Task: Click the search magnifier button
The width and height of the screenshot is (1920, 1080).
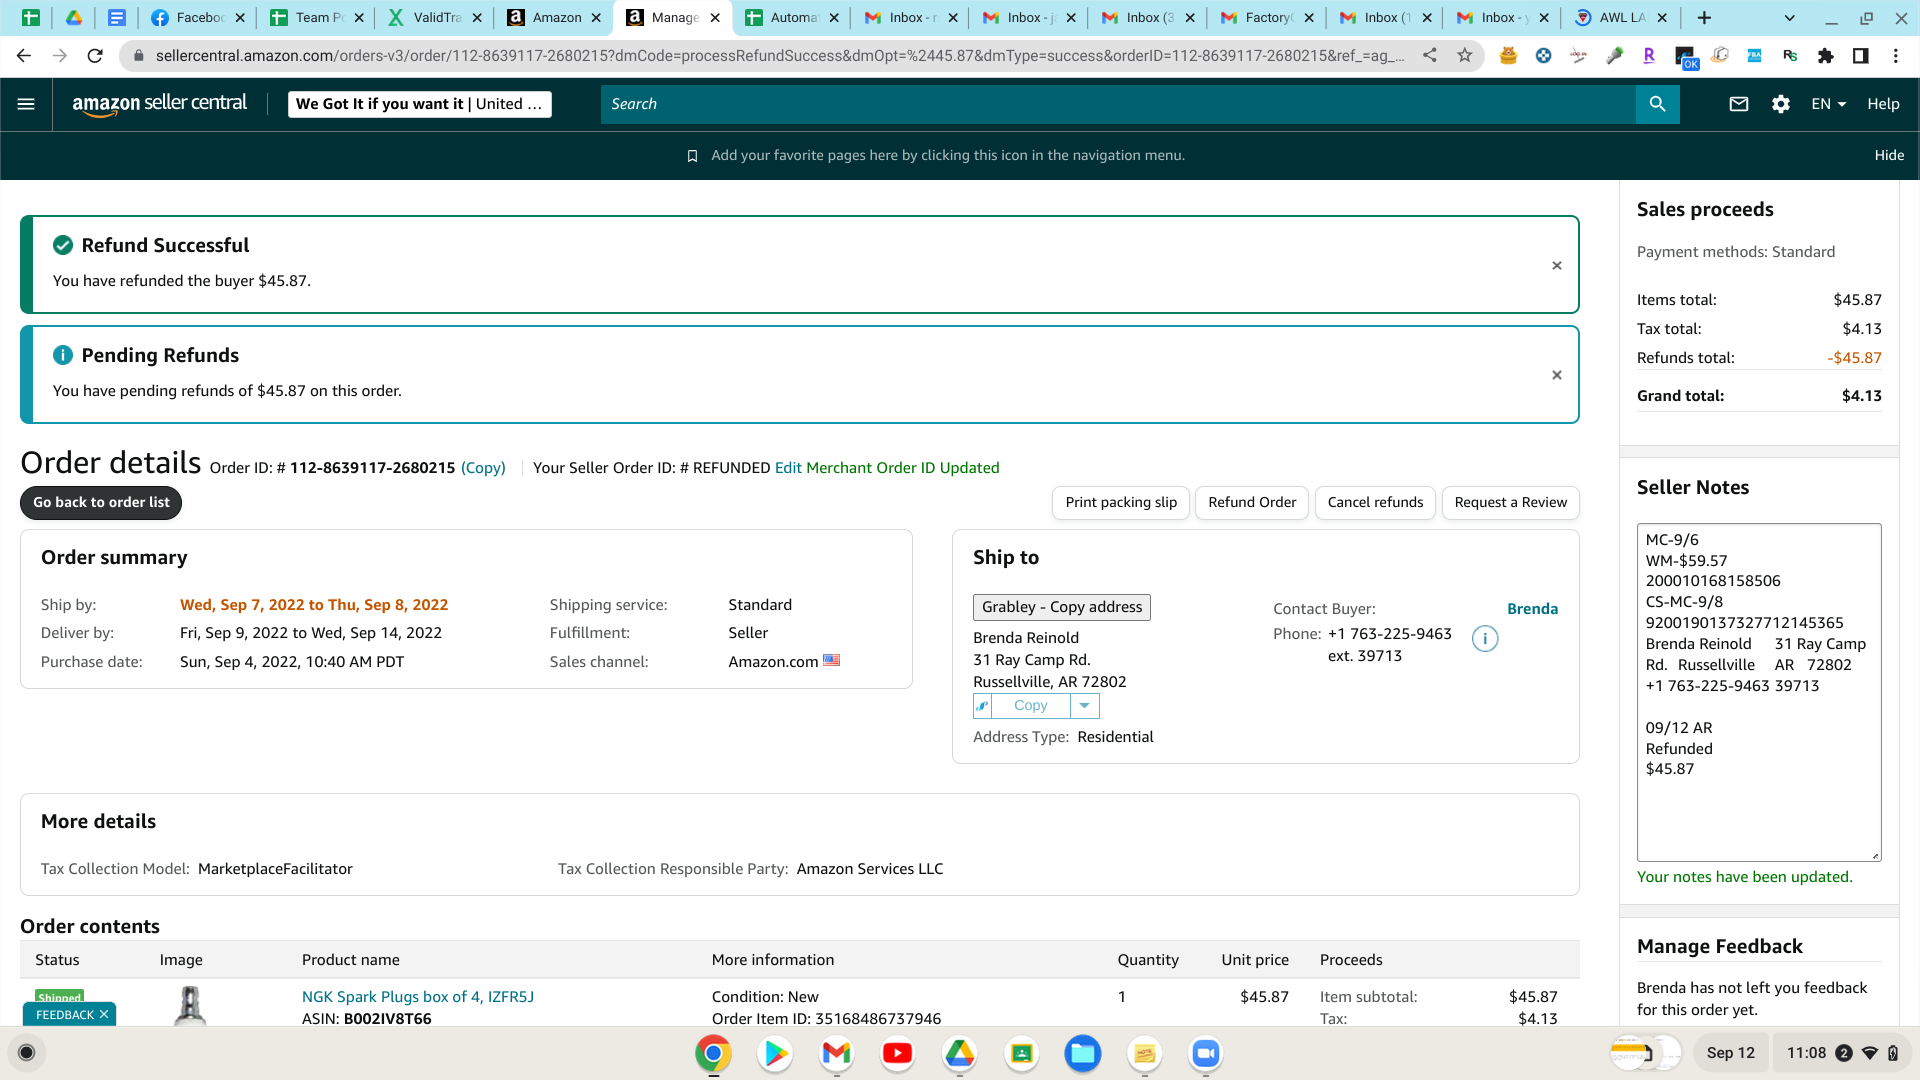Action: (1657, 104)
